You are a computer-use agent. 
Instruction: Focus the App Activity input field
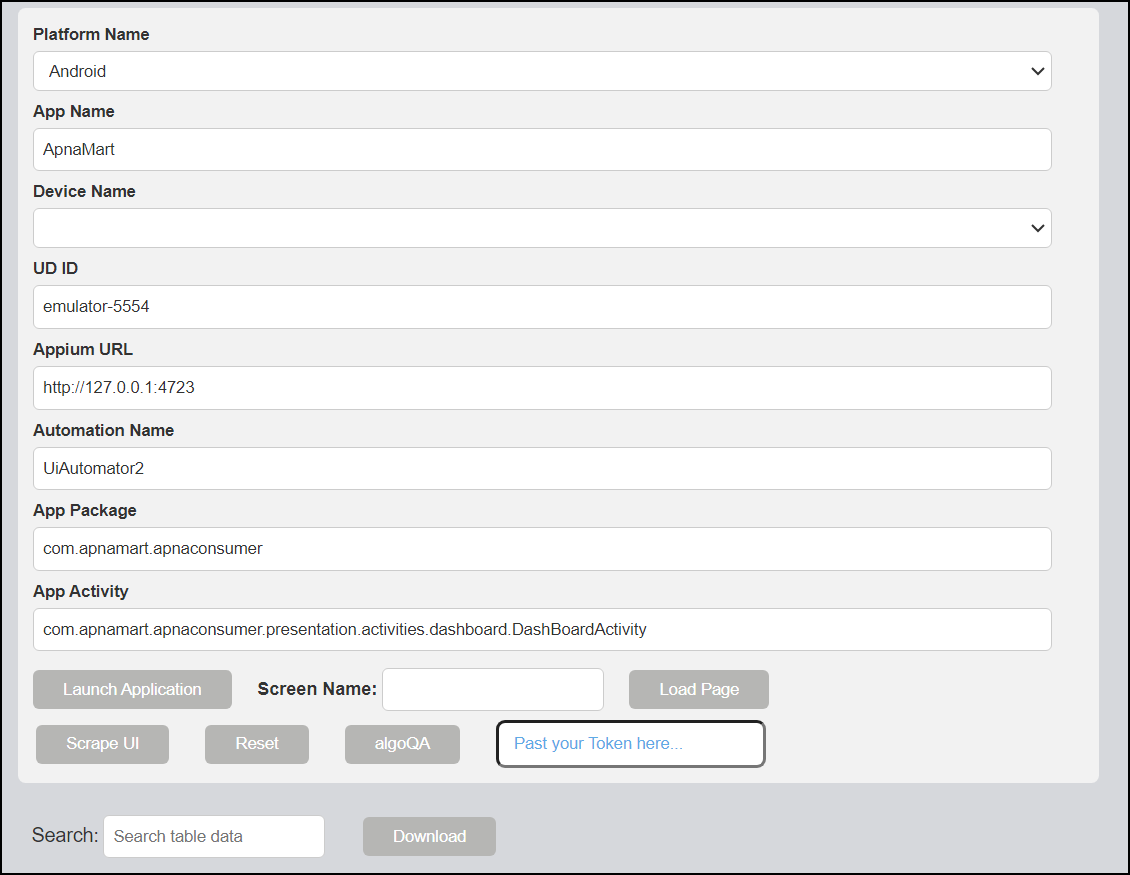(x=542, y=630)
